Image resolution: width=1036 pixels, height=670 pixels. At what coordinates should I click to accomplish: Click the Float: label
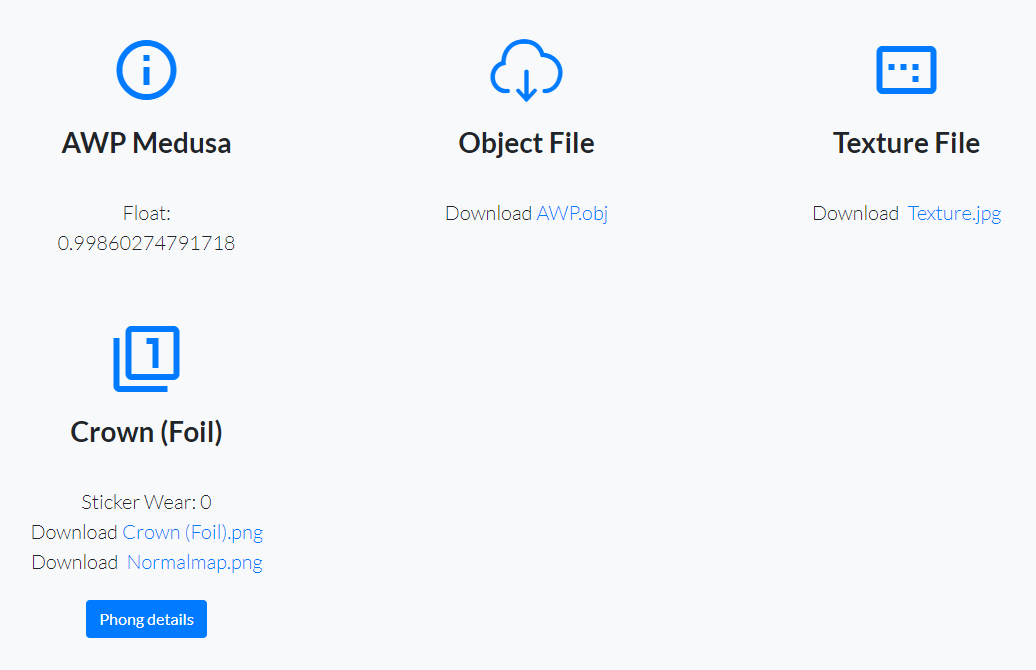[x=147, y=213]
